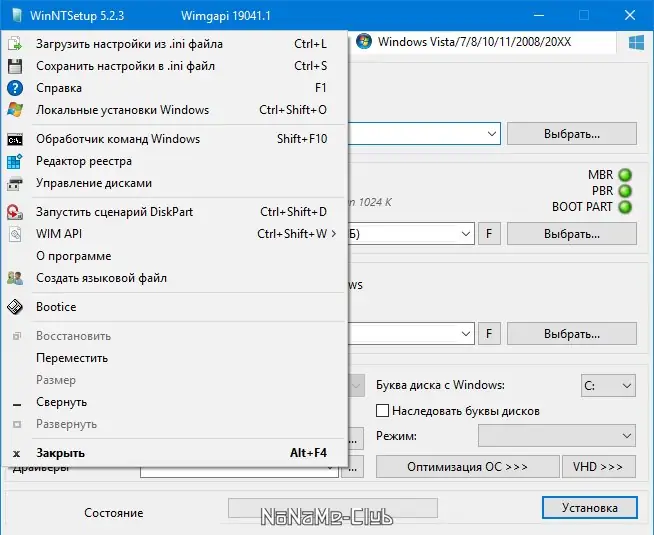This screenshot has height=535, width=654.
Task: Expand the WIM API submenu arrow
Action: (334, 234)
